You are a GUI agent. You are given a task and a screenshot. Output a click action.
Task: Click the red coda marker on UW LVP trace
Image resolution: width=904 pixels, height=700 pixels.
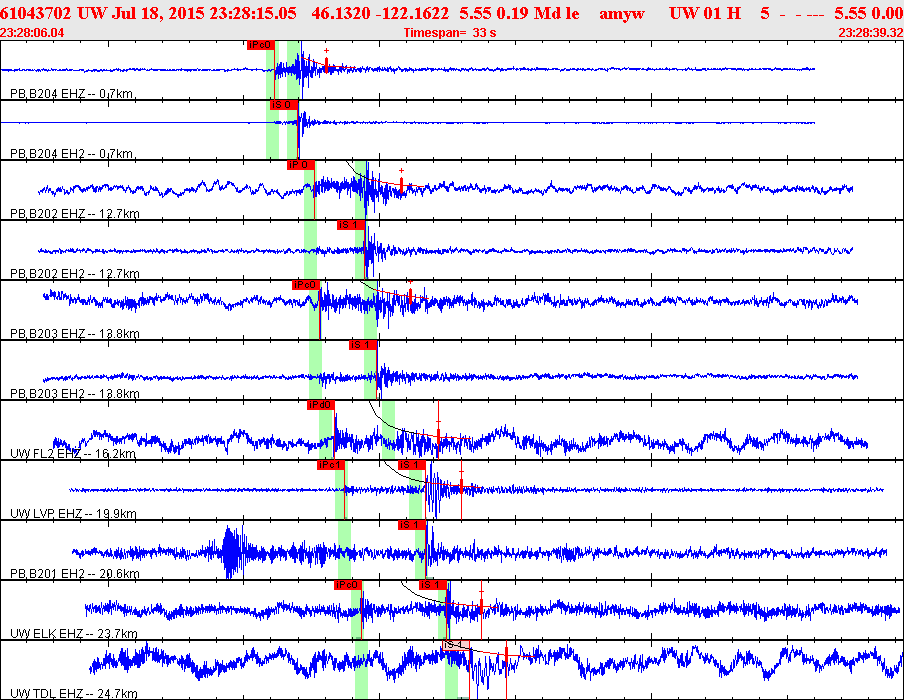[x=462, y=486]
